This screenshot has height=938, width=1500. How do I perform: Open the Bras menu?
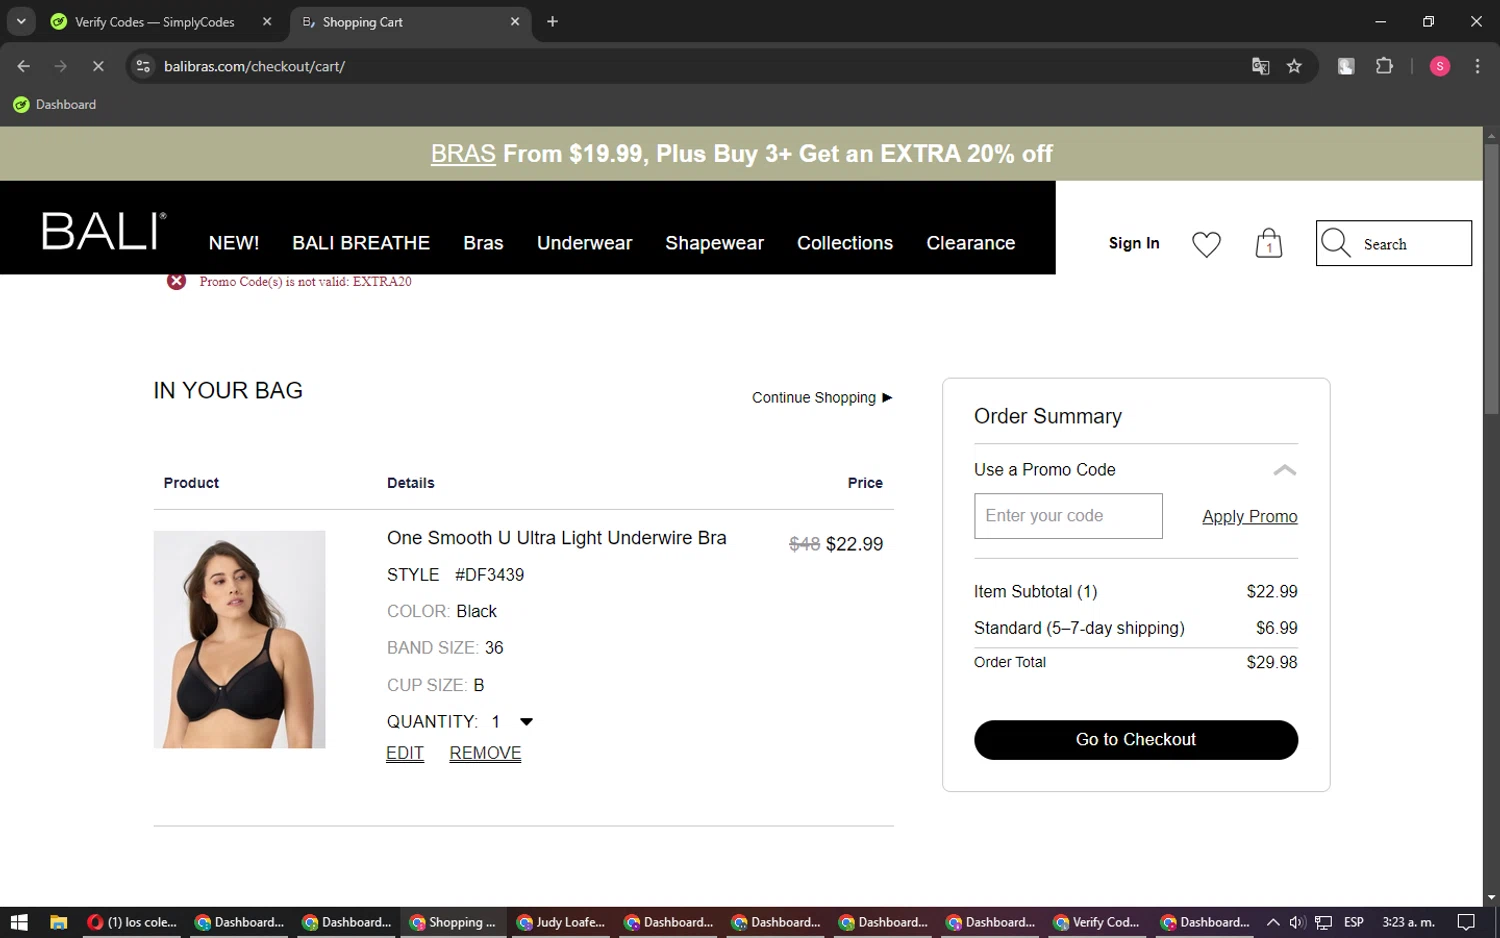pos(483,243)
